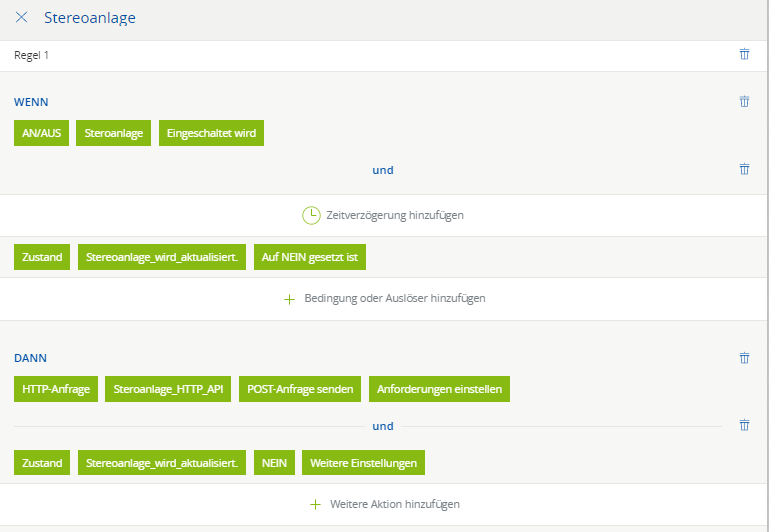Change the 'Eingeschaltet wird' condition
This screenshot has width=769, height=532.
pyautogui.click(x=211, y=134)
